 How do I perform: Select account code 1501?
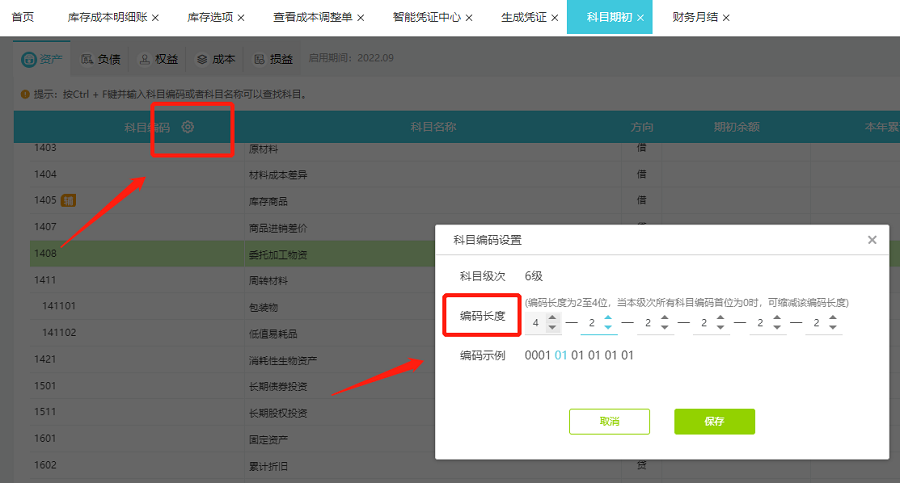point(45,385)
